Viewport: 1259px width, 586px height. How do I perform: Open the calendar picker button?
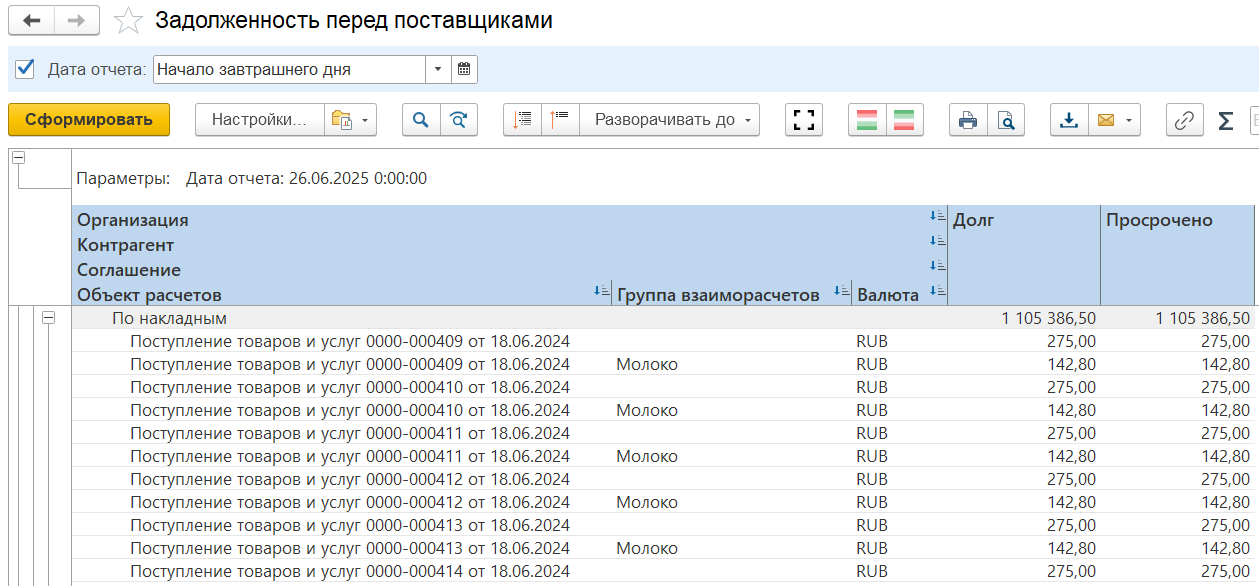point(464,70)
